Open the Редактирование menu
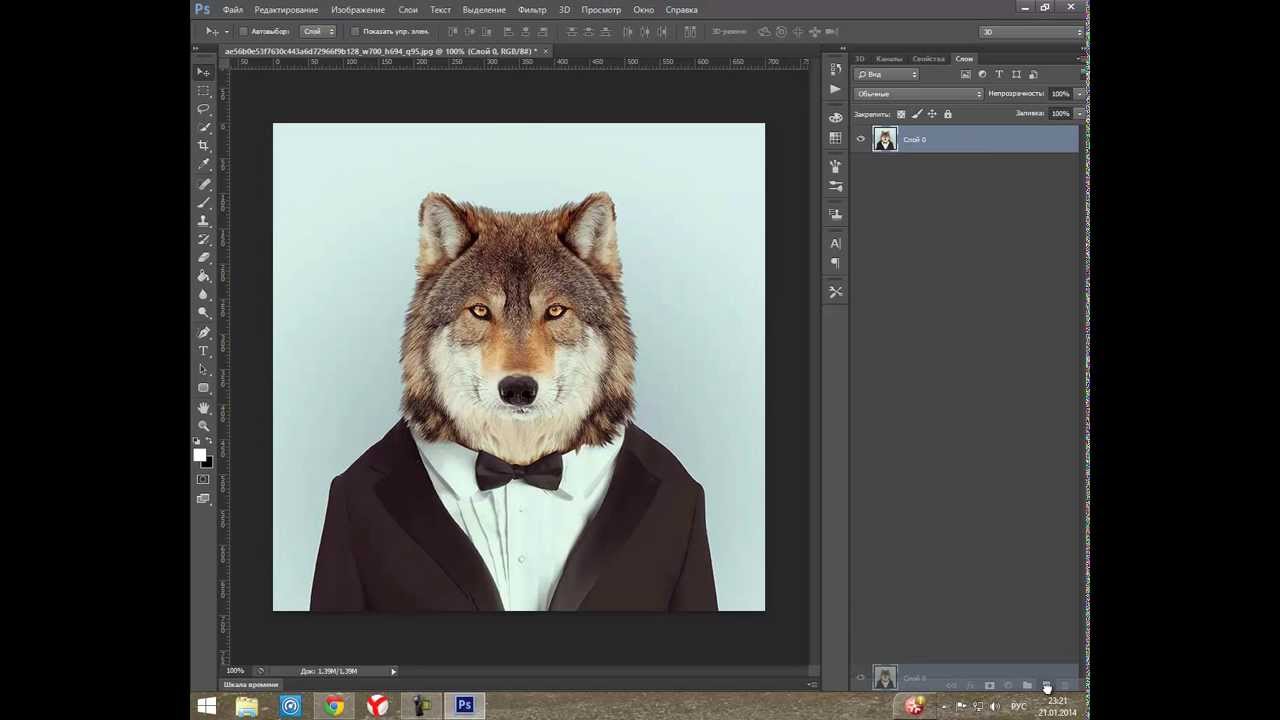The width and height of the screenshot is (1280, 720). 286,10
